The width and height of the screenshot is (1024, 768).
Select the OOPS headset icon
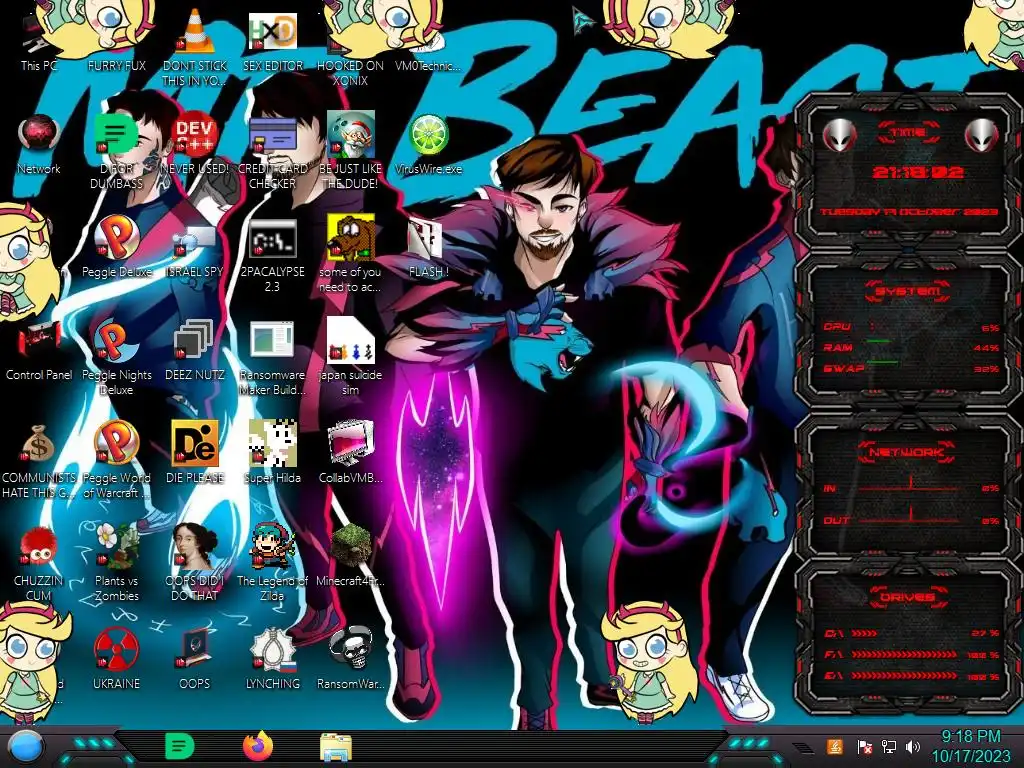pyautogui.click(x=195, y=658)
